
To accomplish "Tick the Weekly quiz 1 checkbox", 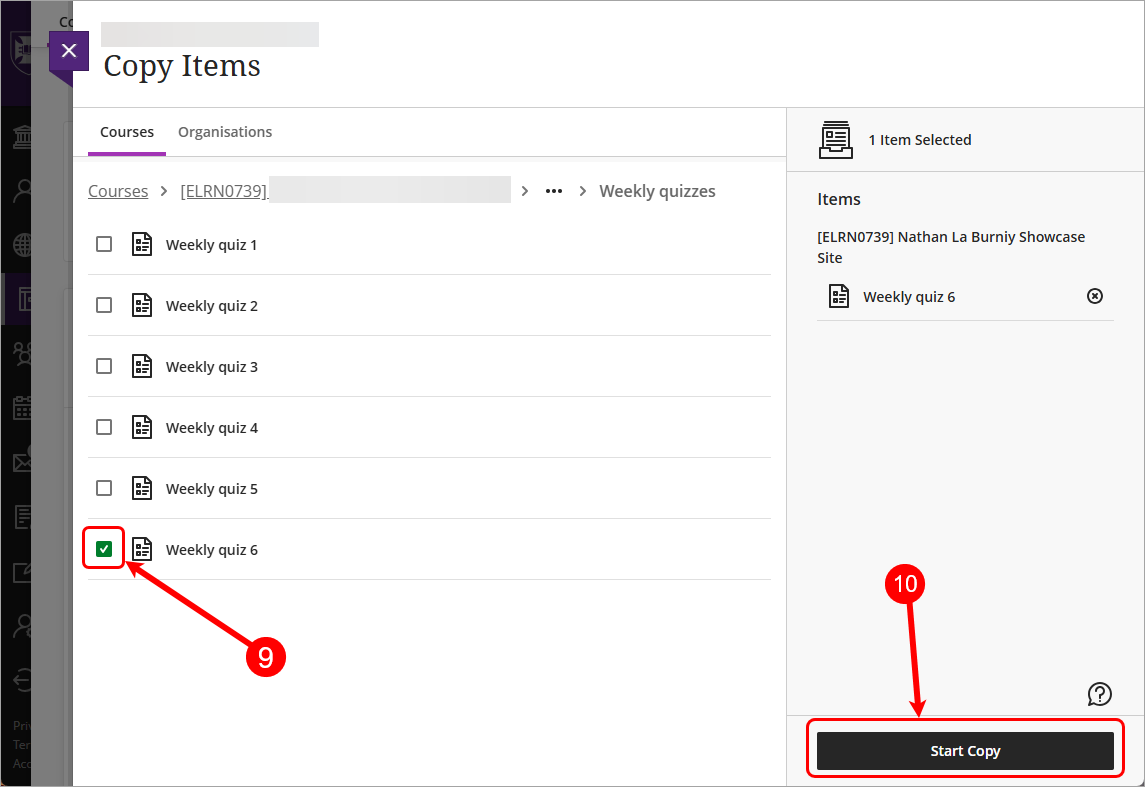I will pos(104,244).
